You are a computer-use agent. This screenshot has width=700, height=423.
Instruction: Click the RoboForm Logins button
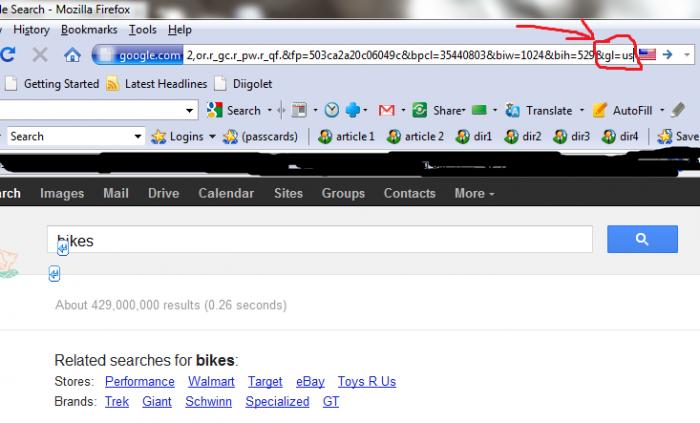point(177,137)
